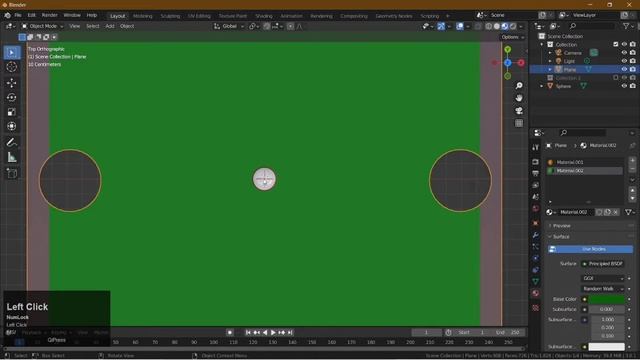Viewport: 640px width, 360px height.
Task: Expand the Camera object in outliner
Action: pyautogui.click(x=550, y=53)
